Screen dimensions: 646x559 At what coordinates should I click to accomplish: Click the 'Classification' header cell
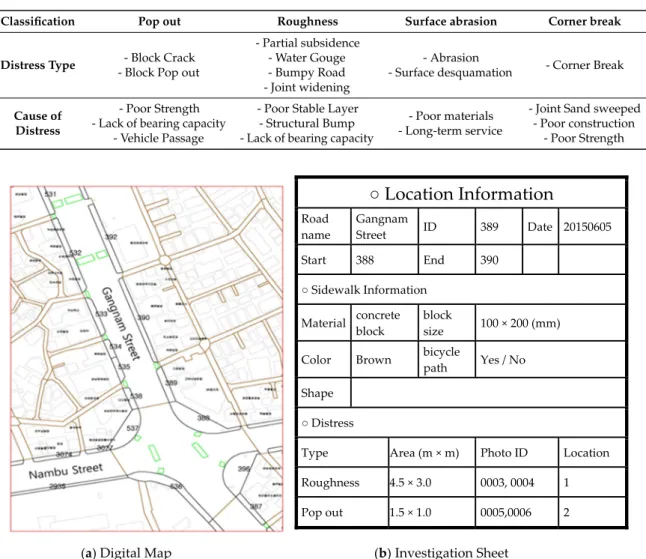[x=37, y=21]
